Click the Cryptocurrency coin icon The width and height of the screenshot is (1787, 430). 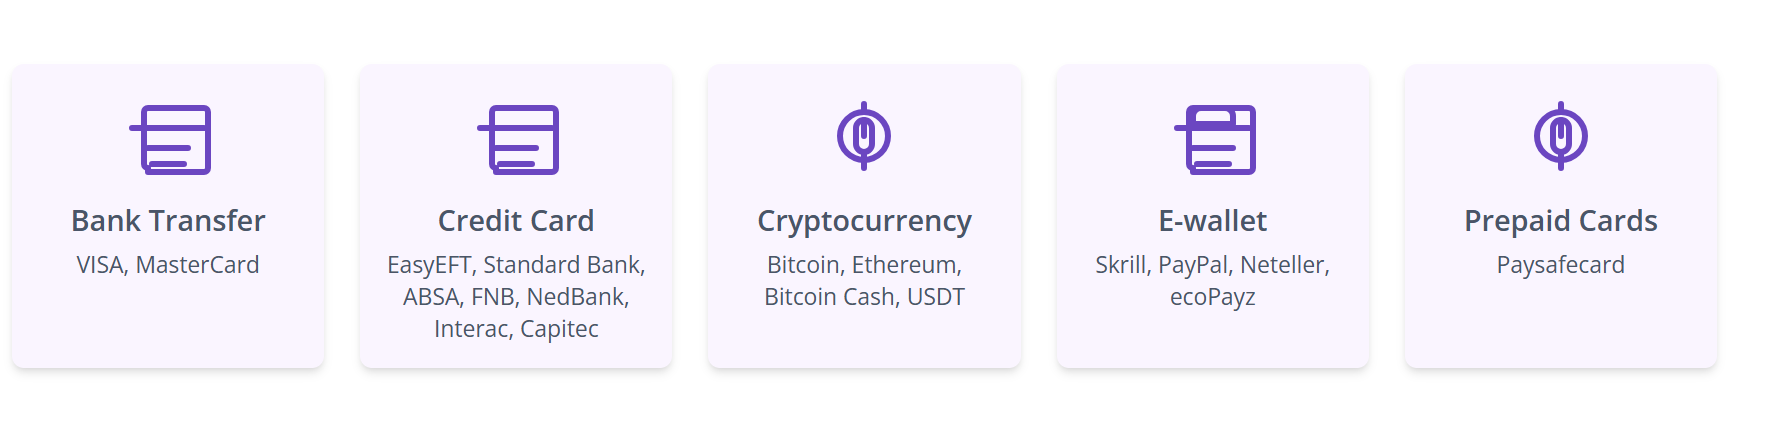864,136
